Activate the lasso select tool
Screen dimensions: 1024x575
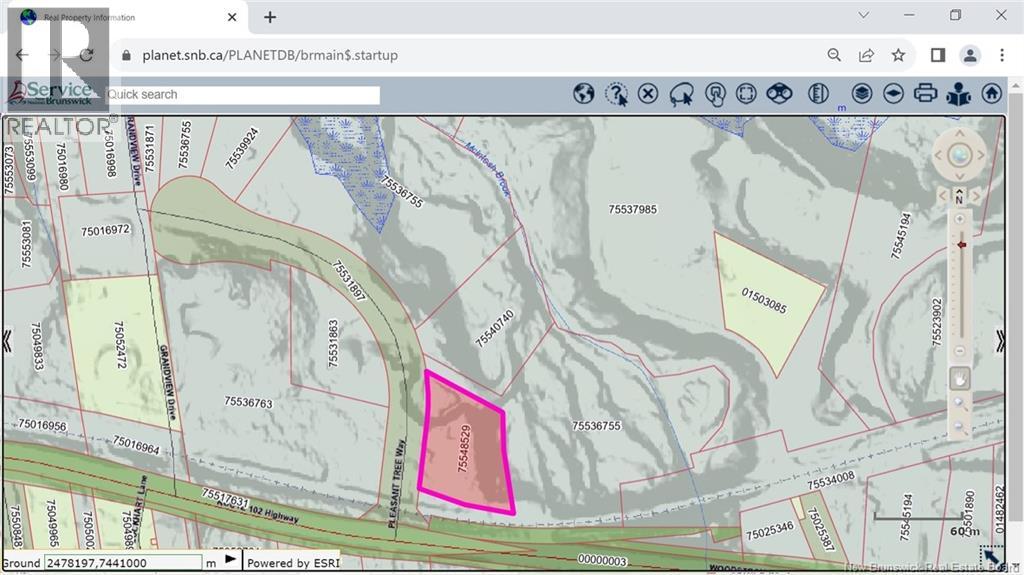point(682,94)
